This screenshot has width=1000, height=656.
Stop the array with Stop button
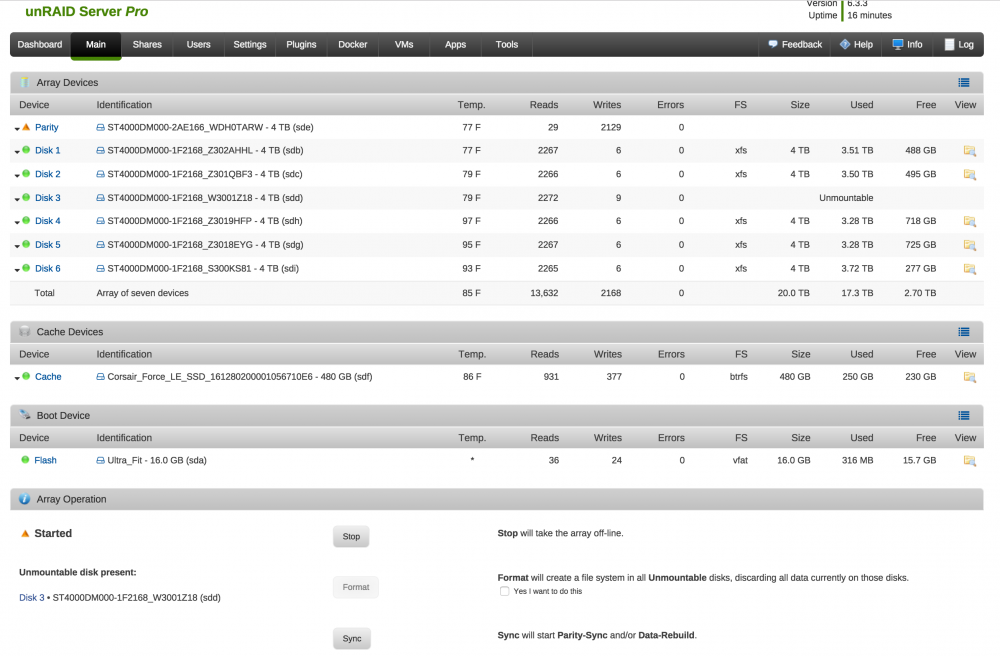point(351,537)
